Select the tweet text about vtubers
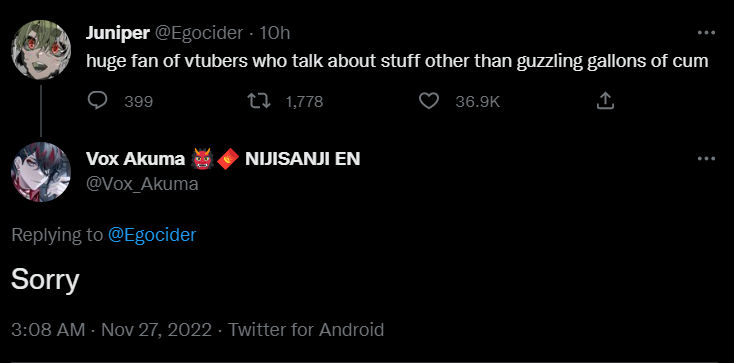734x363 pixels. click(x=397, y=61)
